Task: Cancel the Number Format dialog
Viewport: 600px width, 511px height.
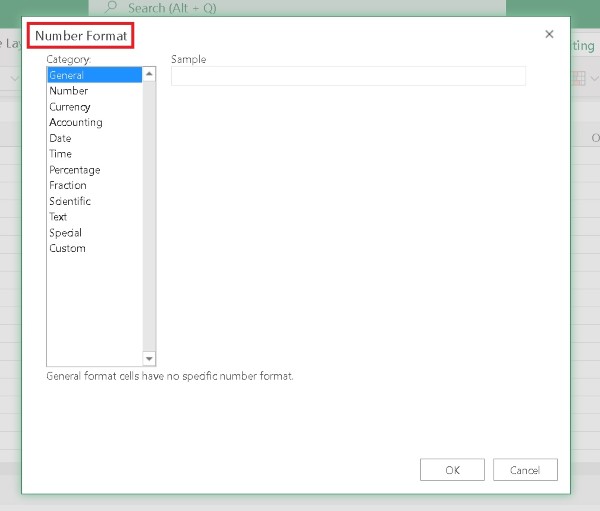Action: pyautogui.click(x=524, y=470)
